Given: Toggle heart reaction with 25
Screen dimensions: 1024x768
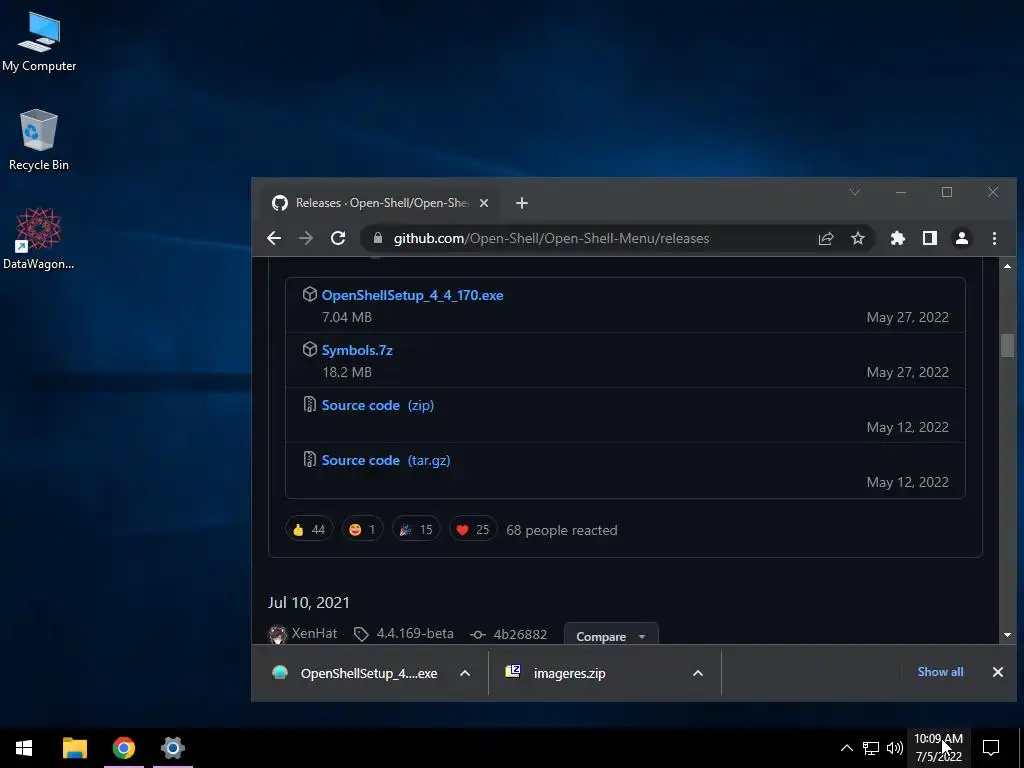Looking at the screenshot, I should [x=473, y=530].
